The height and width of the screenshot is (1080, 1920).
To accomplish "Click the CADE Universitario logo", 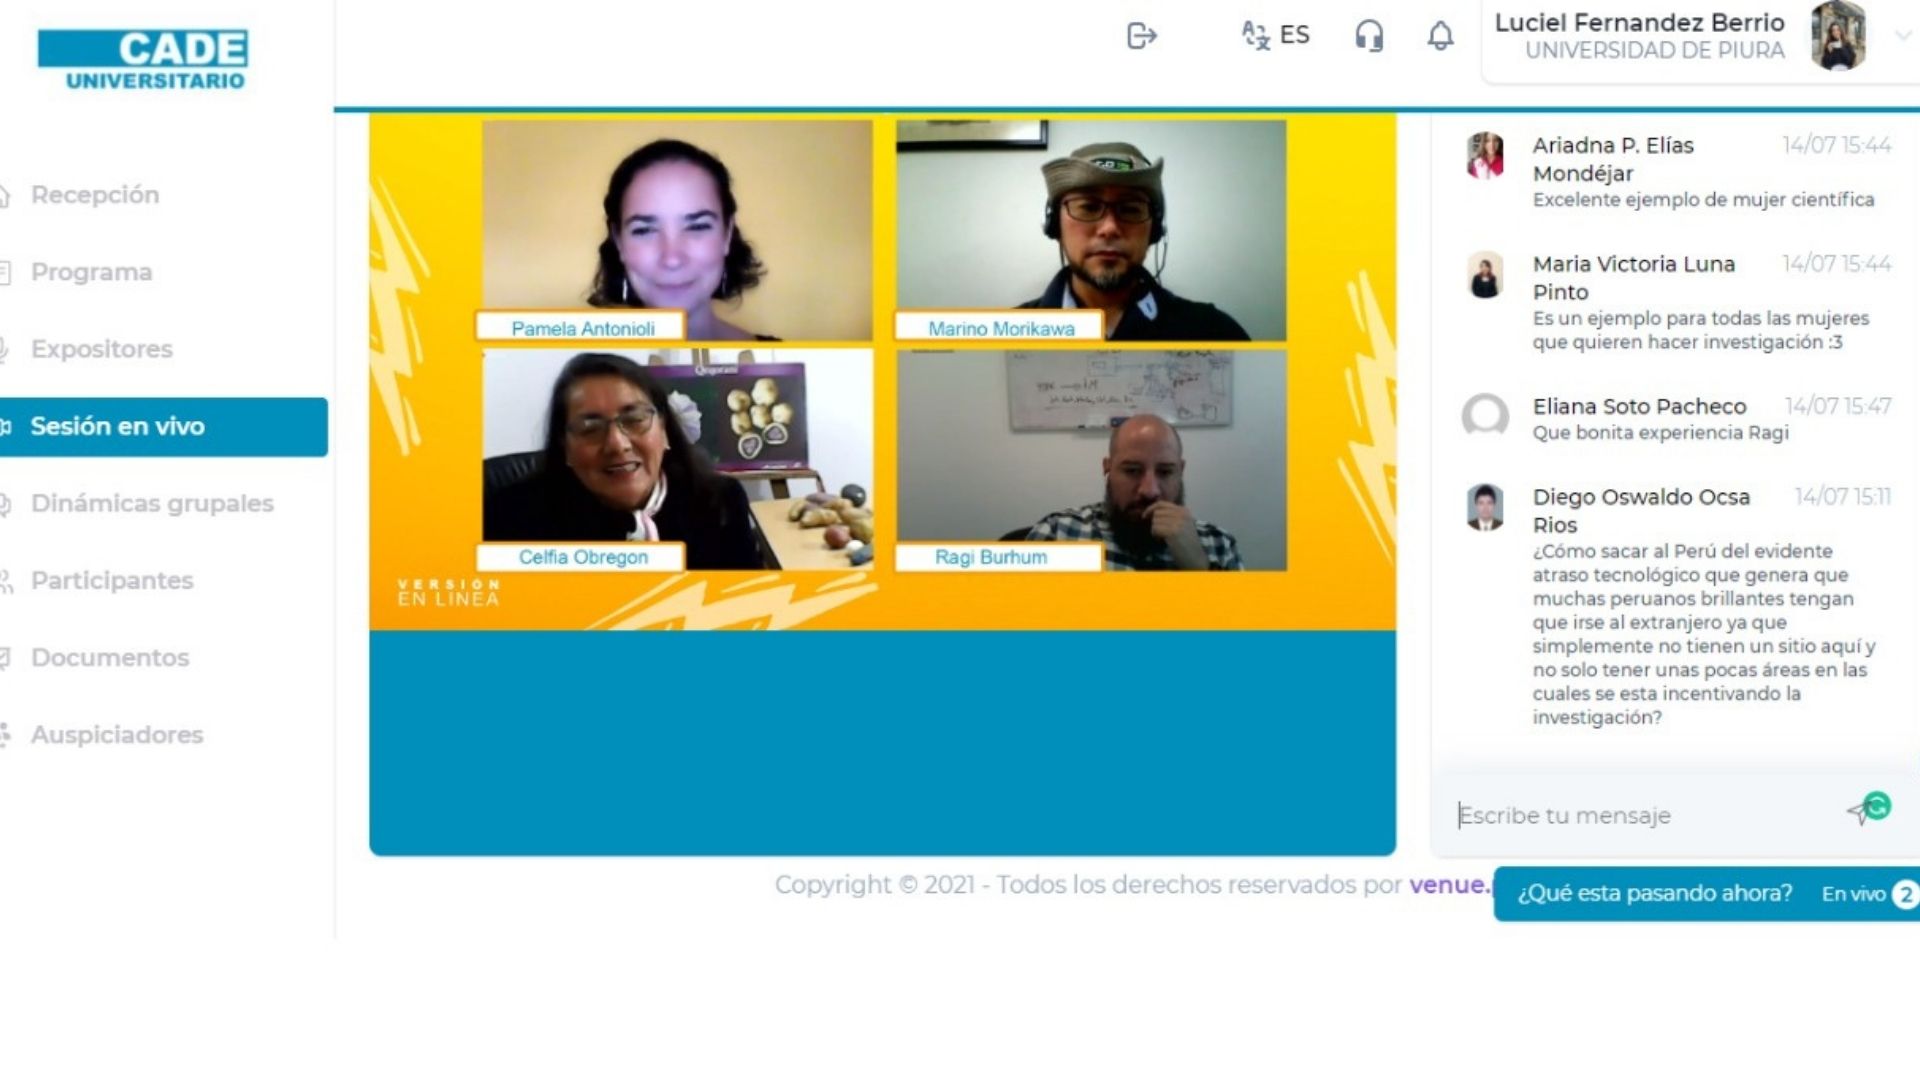I will [143, 60].
